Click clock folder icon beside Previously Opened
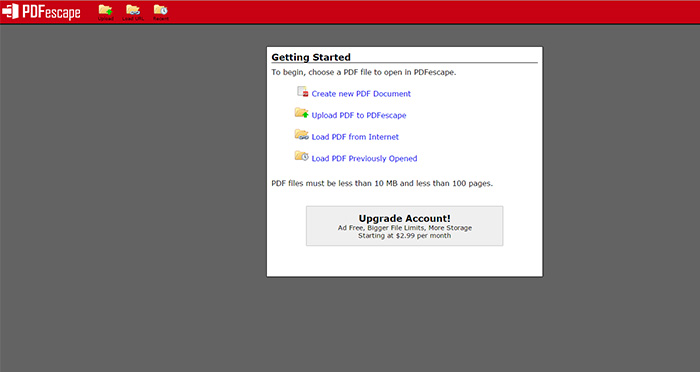Image resolution: width=700 pixels, height=372 pixels. pyautogui.click(x=302, y=156)
